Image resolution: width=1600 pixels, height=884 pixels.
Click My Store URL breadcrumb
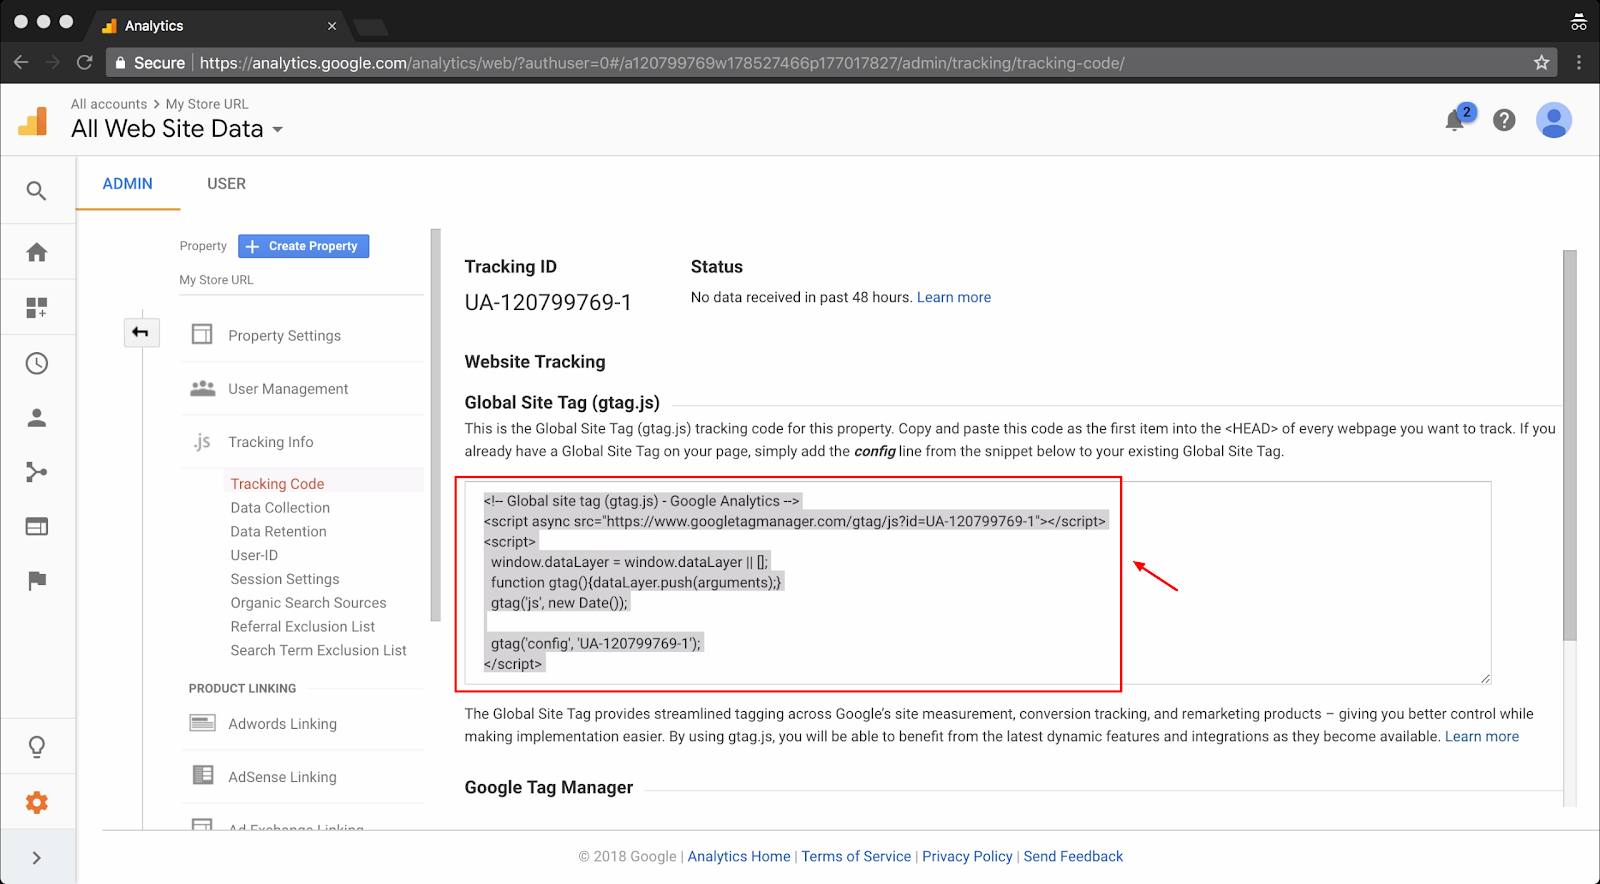coord(207,104)
